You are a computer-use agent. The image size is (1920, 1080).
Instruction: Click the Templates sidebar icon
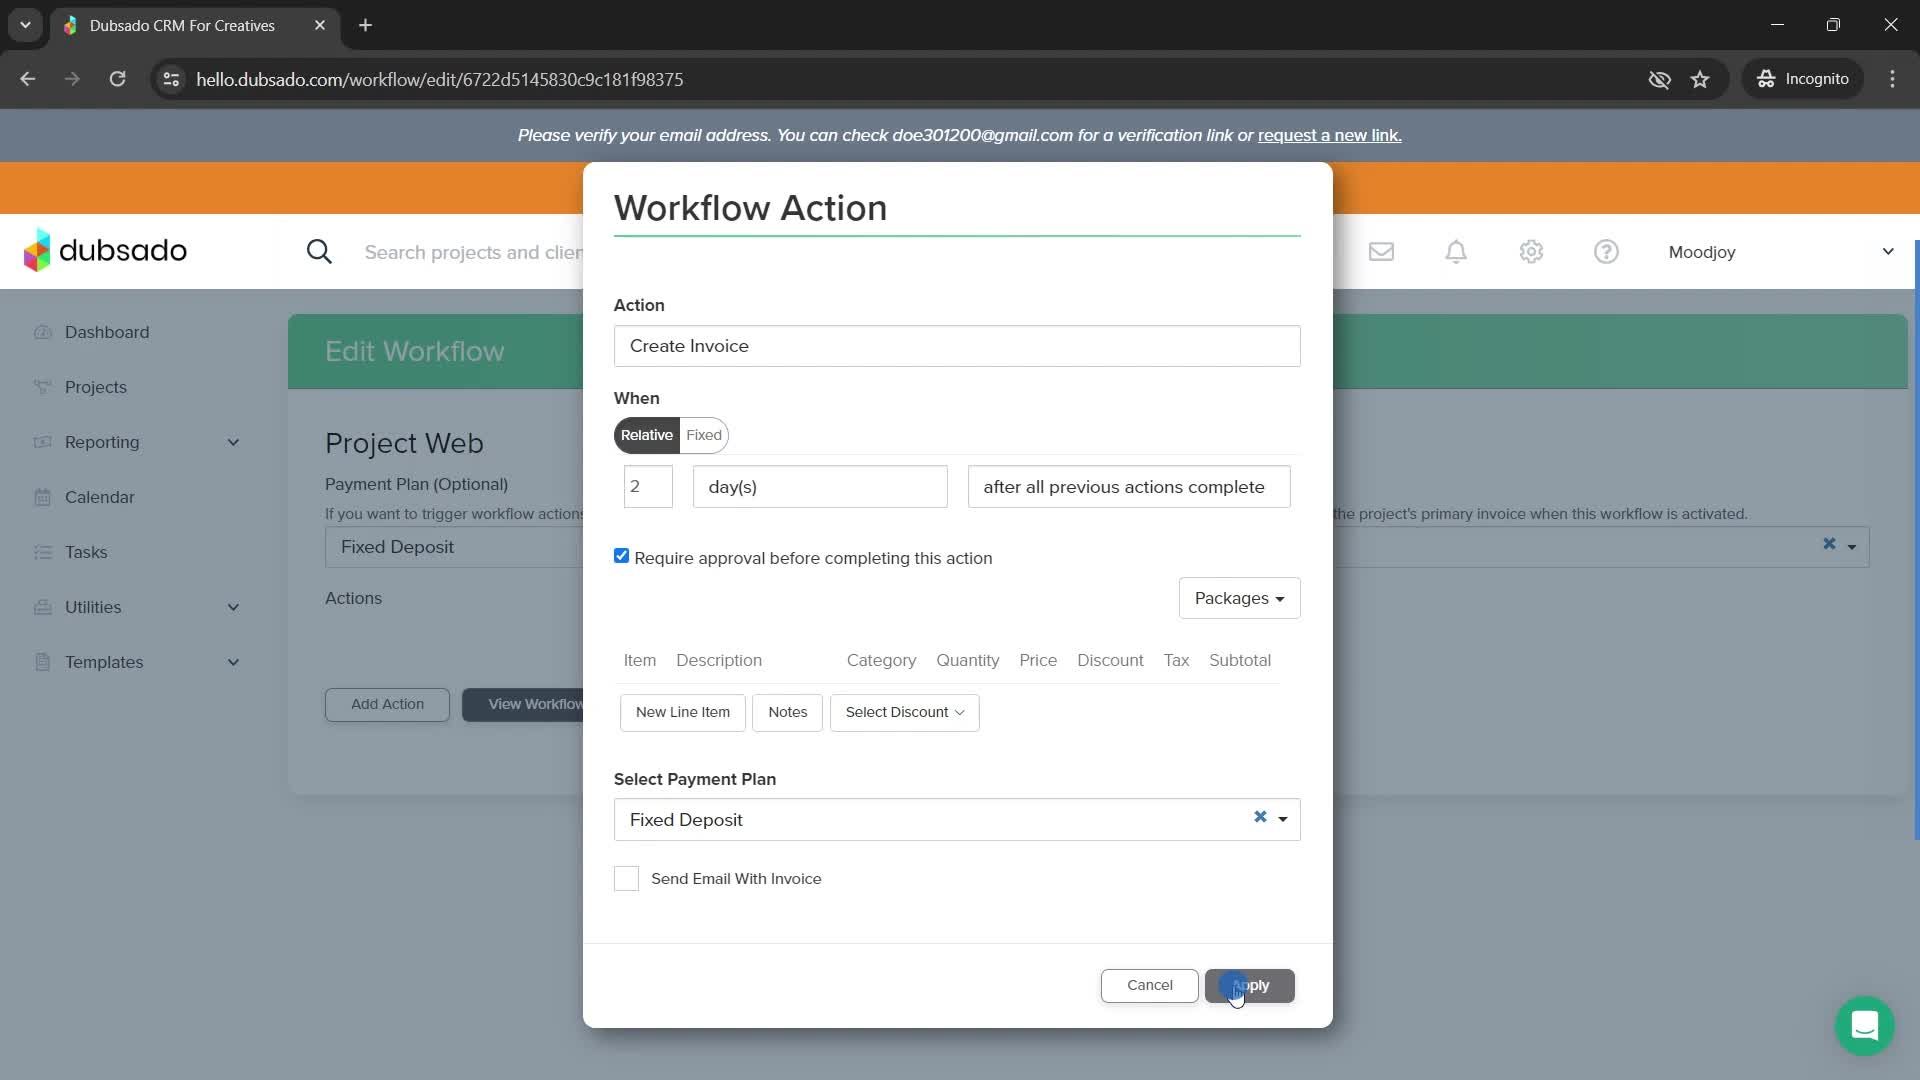tap(42, 662)
